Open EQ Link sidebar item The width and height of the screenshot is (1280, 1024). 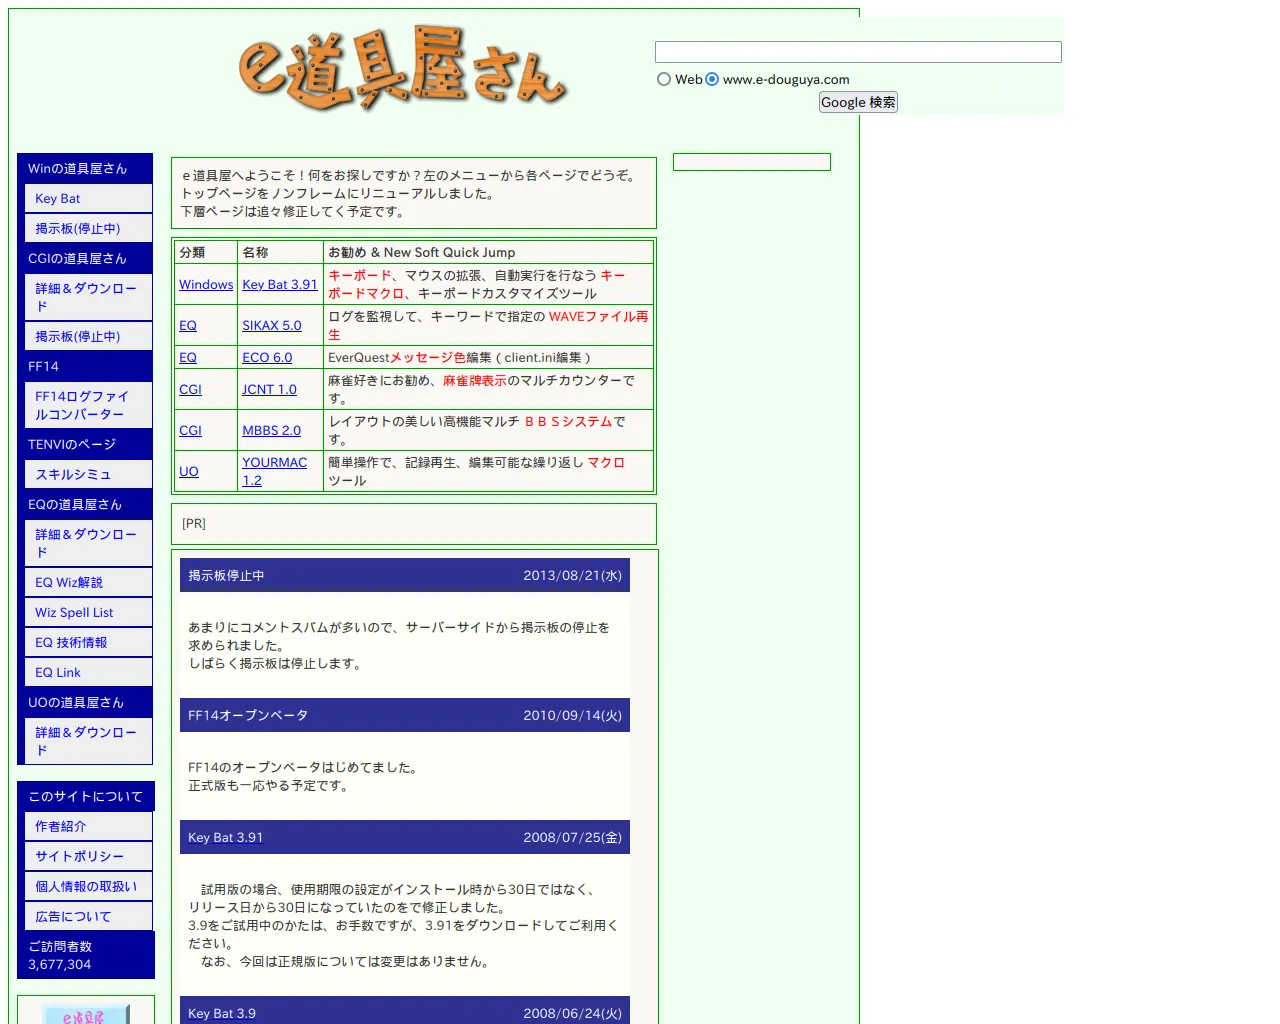point(58,673)
